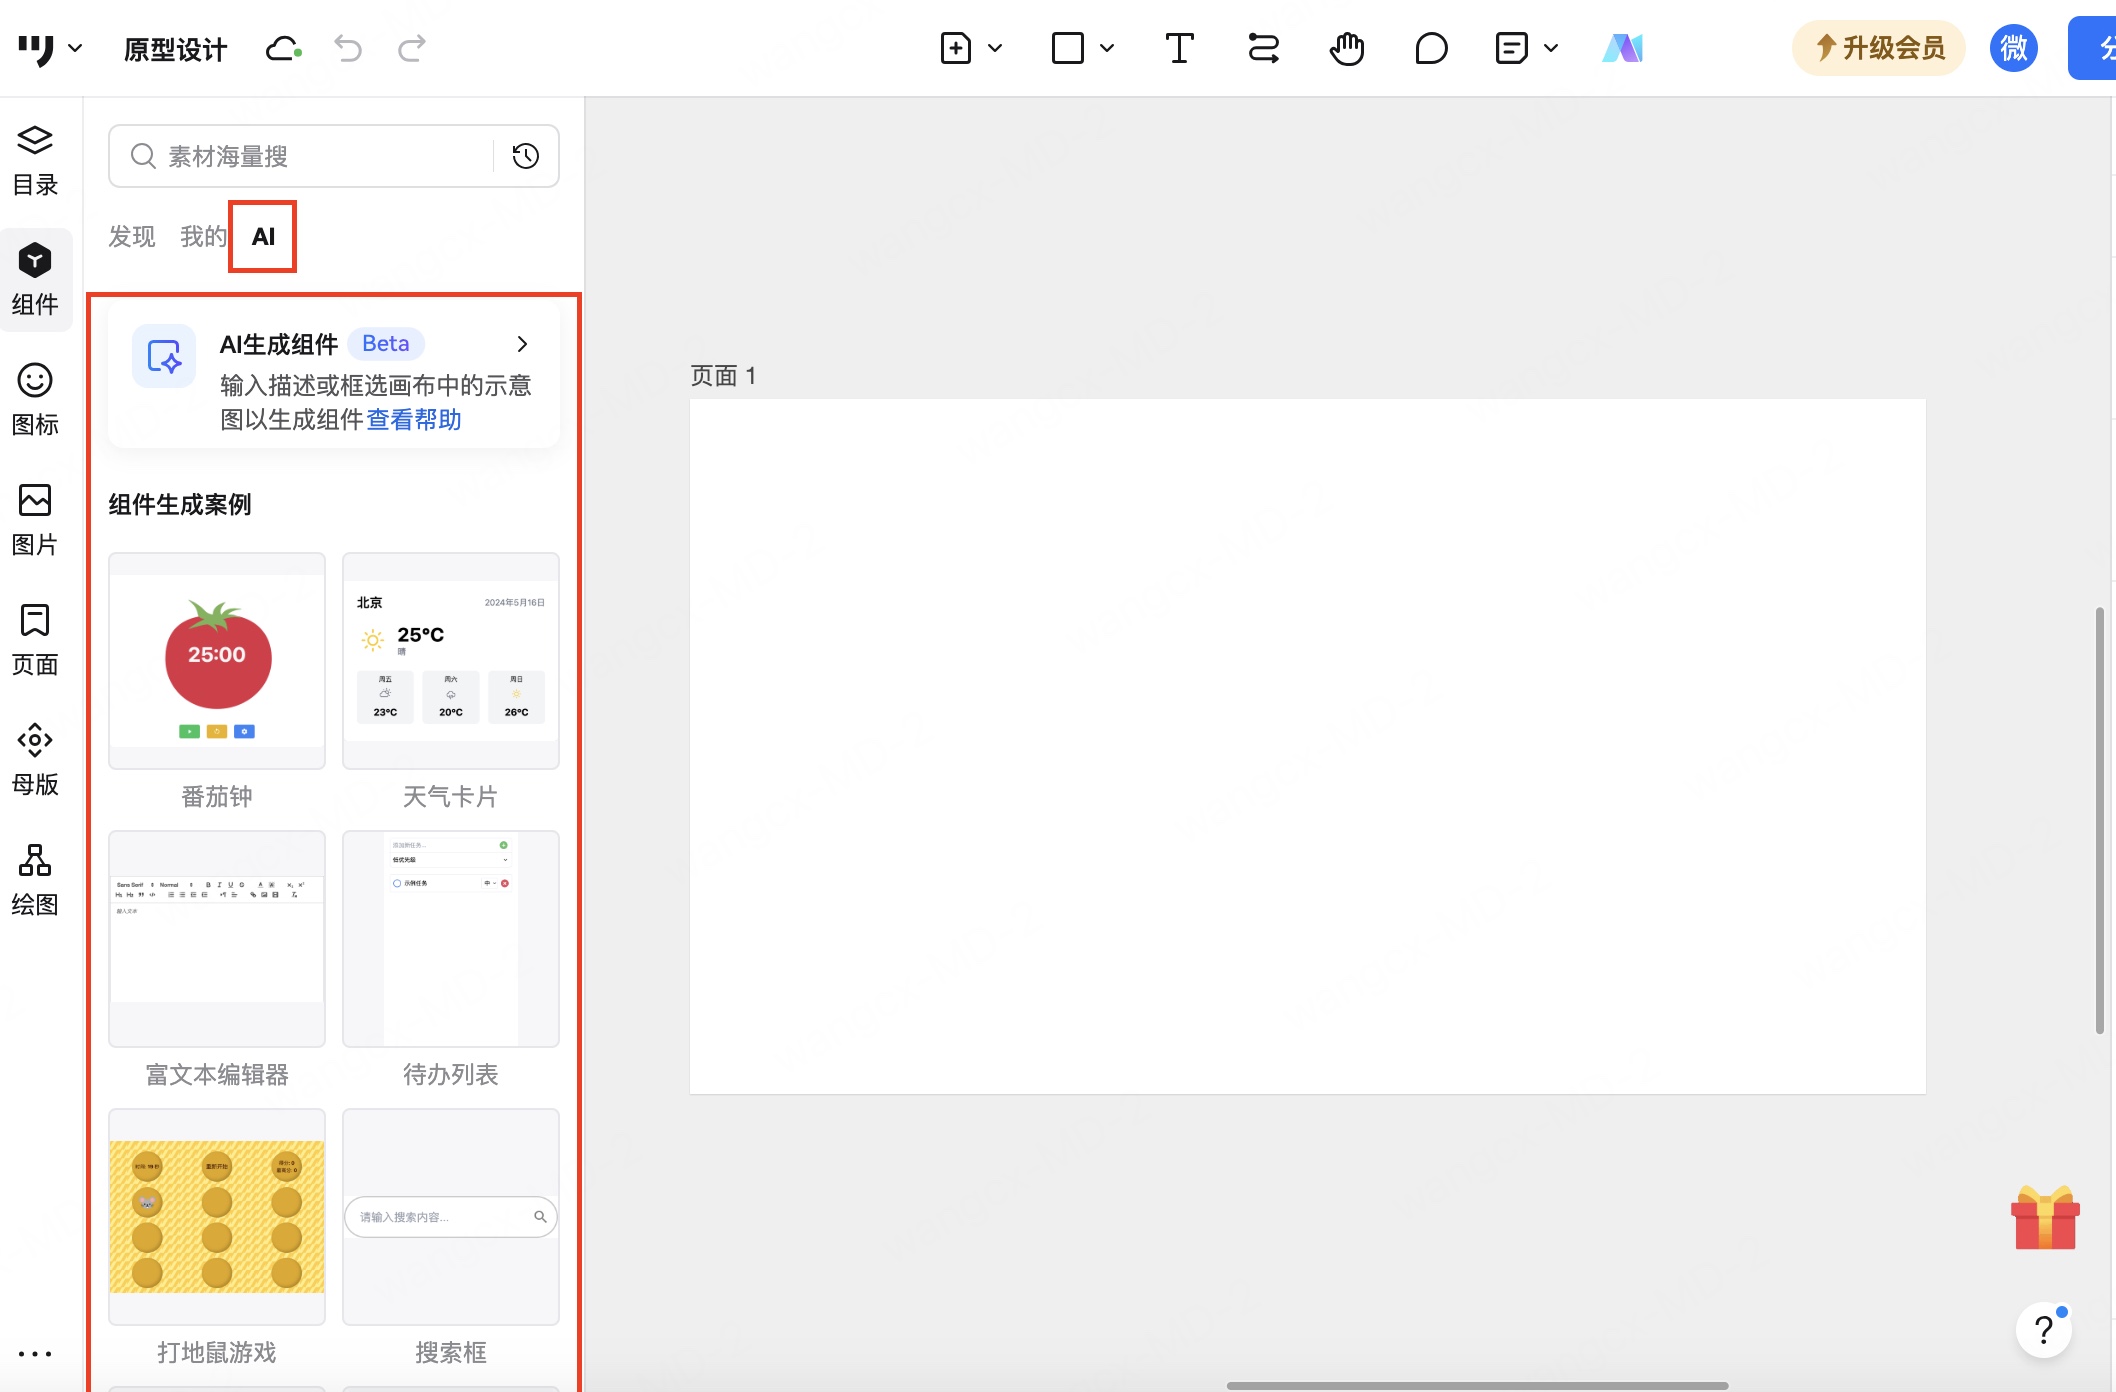The image size is (2116, 1392).
Task: Click the 组件生成案例 heading text
Action: pos(180,505)
